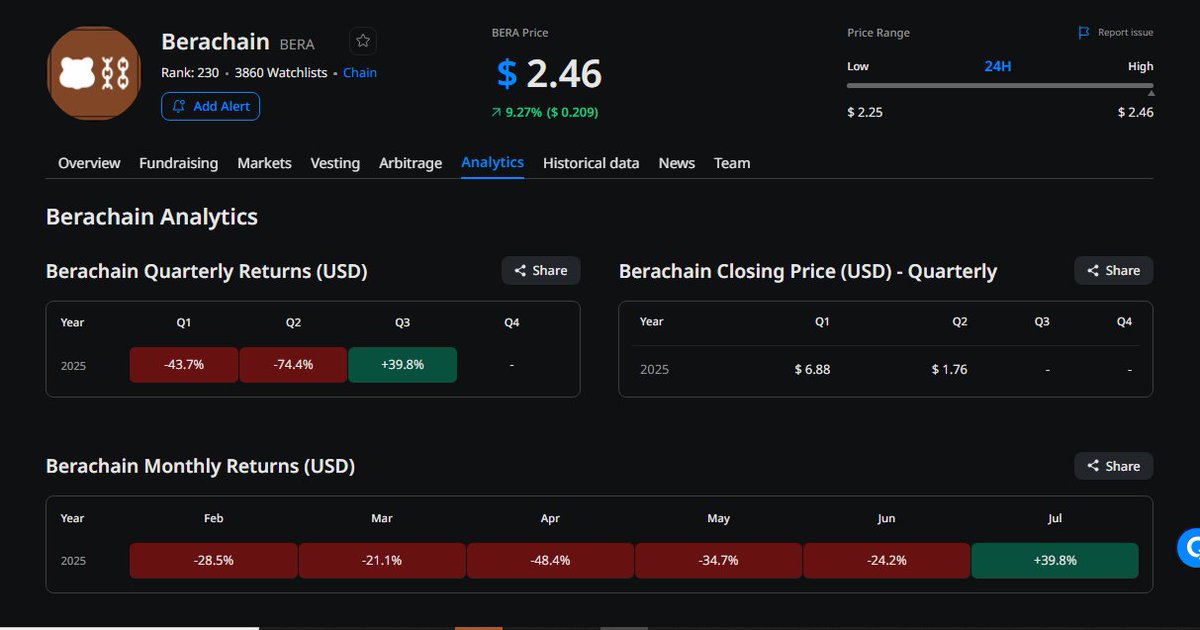
Task: Click the Jul +39.8% monthly cell
Action: tap(1055, 560)
